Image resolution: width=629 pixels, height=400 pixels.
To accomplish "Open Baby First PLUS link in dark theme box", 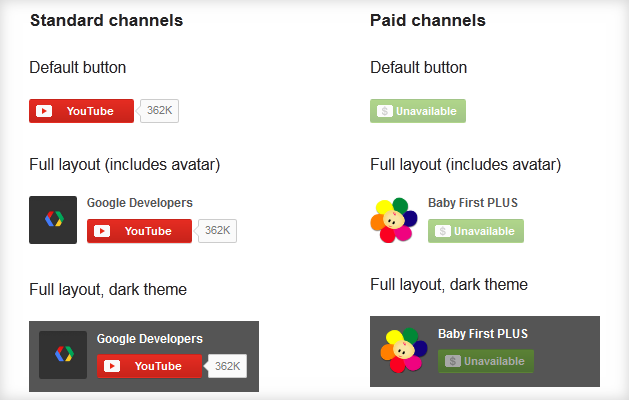I will click(x=483, y=334).
